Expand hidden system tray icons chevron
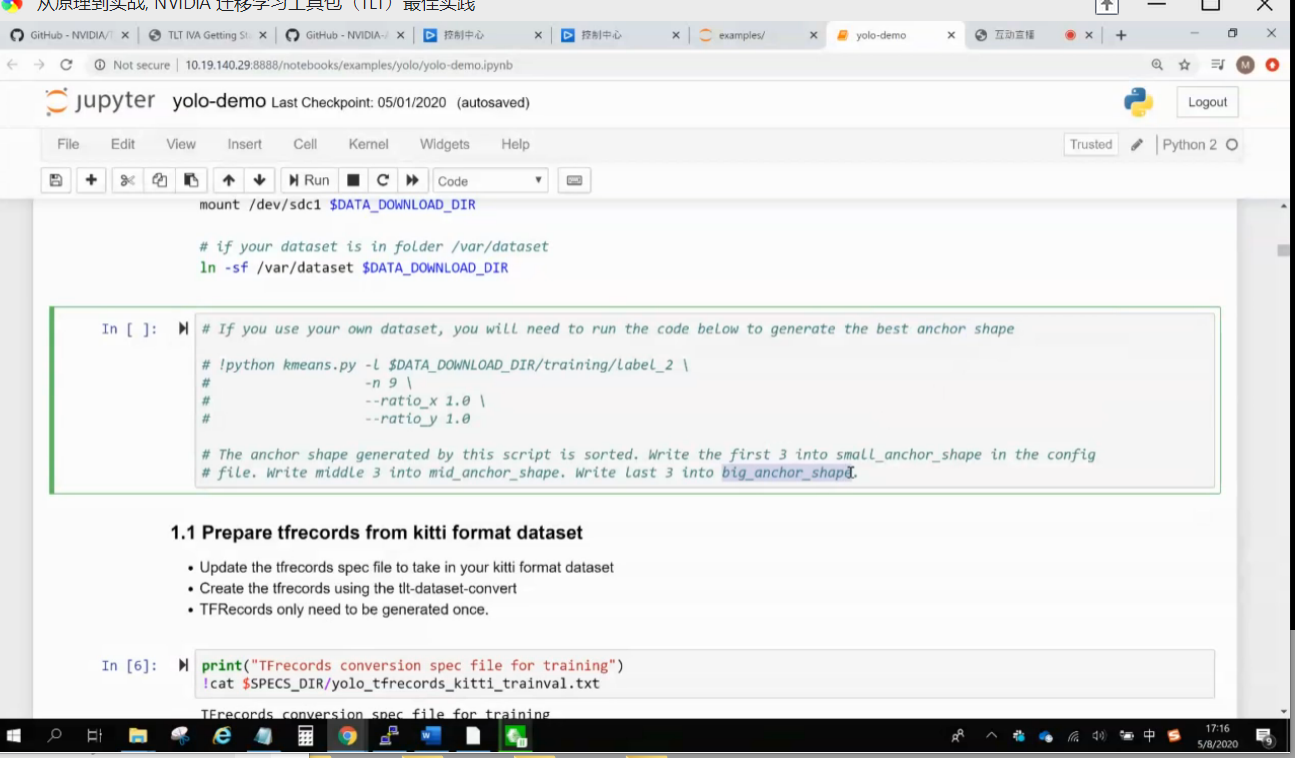 (x=992, y=736)
